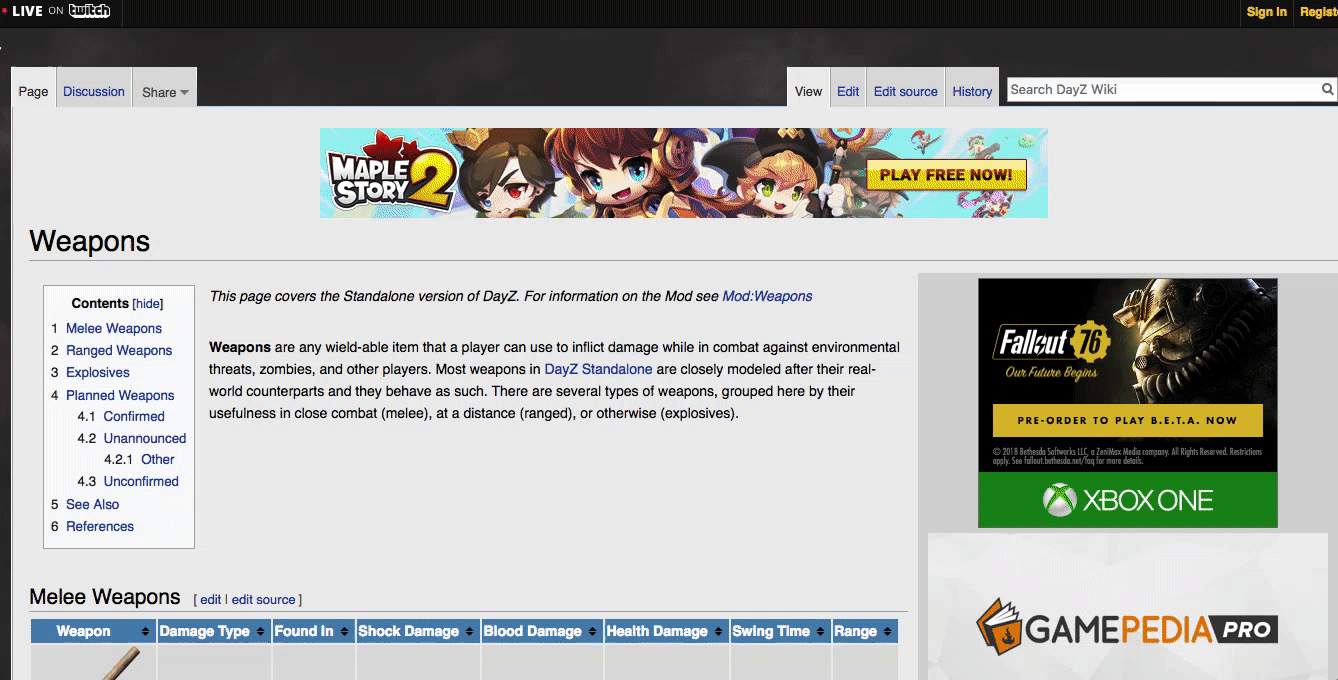
Task: Focus the Search DayZ Wiki field
Action: (1160, 90)
